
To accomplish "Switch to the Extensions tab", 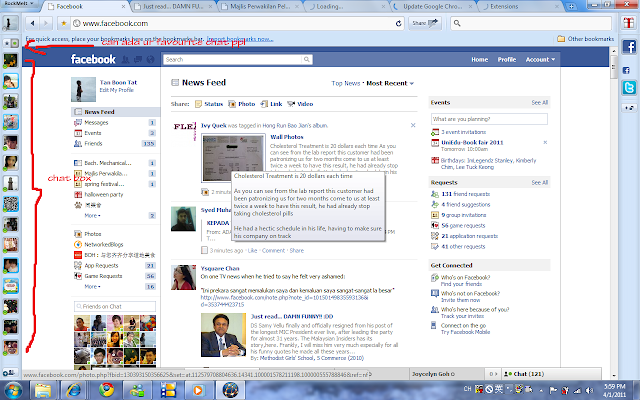I will pyautogui.click(x=519, y=7).
